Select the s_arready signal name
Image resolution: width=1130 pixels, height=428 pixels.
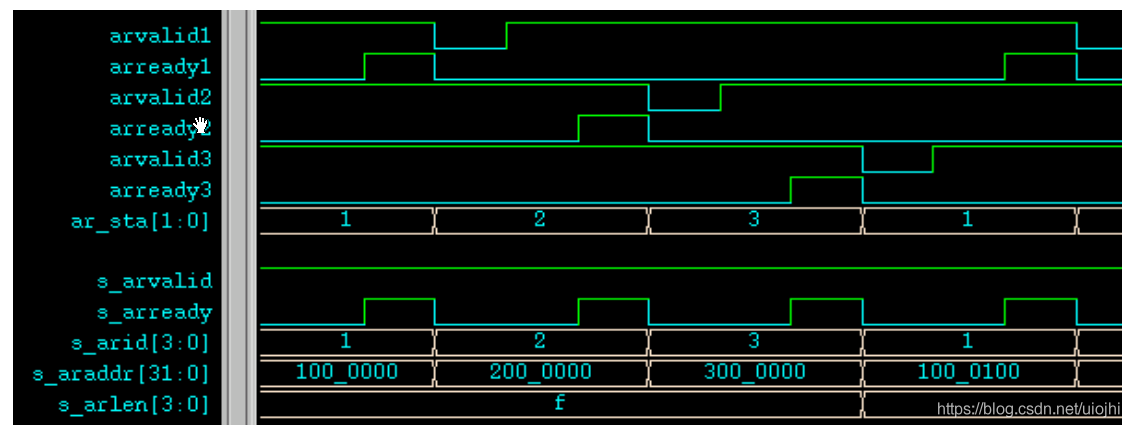154,313
